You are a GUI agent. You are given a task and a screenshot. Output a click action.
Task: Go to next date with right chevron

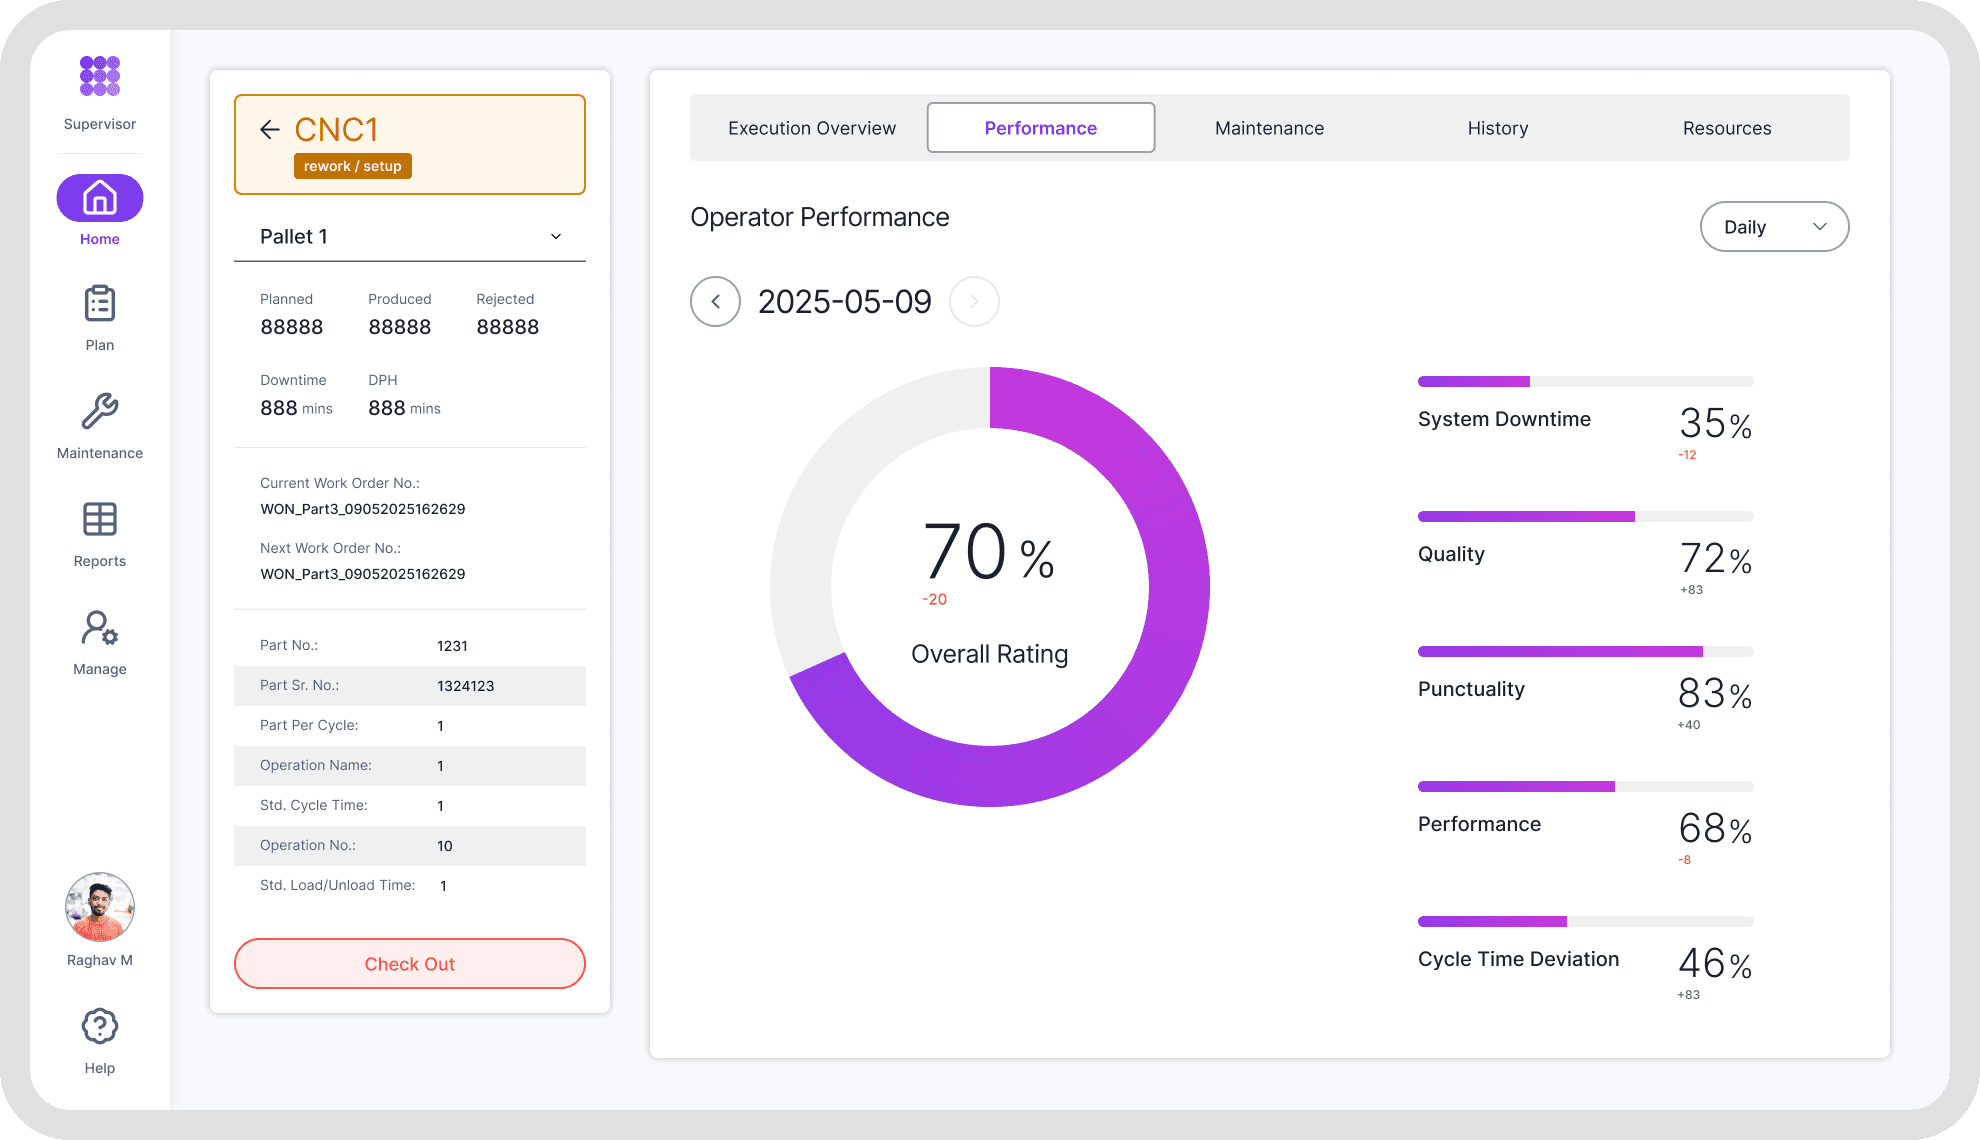[x=974, y=302]
